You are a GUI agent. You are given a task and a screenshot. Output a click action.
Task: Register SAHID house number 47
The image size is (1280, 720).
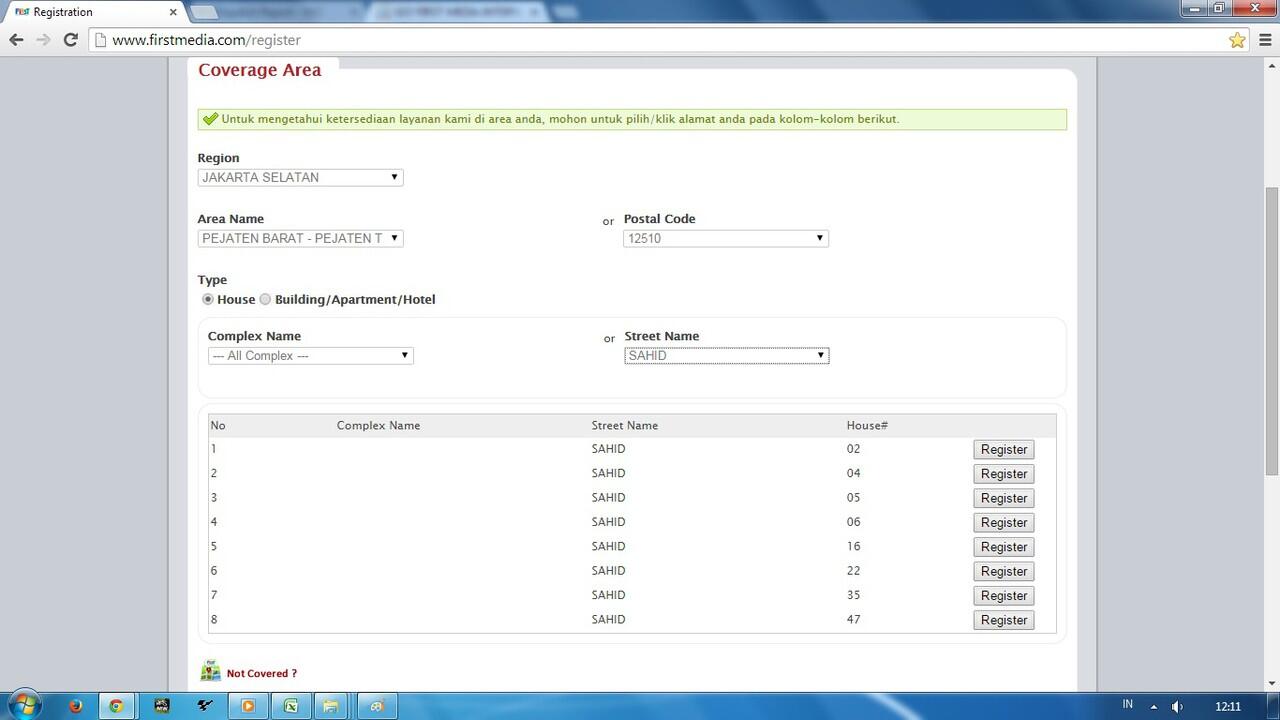[1003, 620]
